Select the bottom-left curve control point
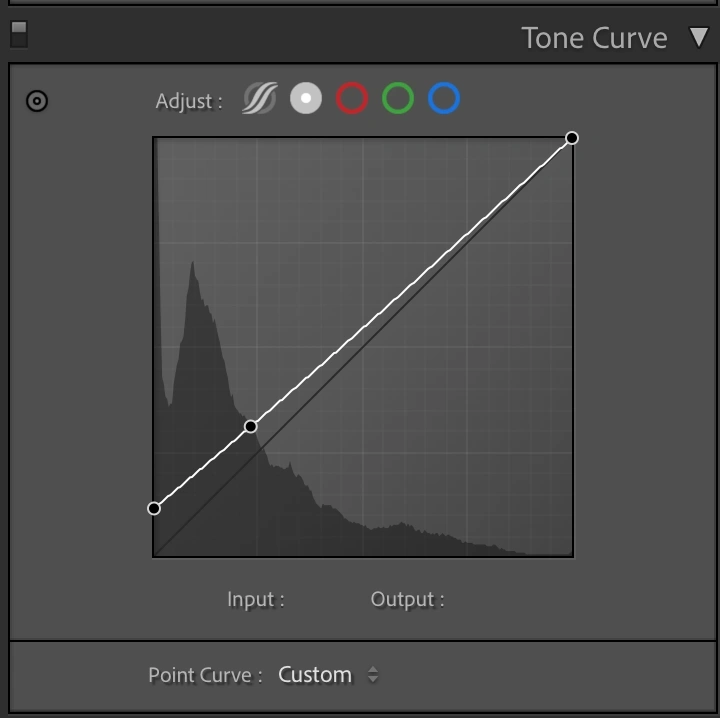 click(154, 508)
